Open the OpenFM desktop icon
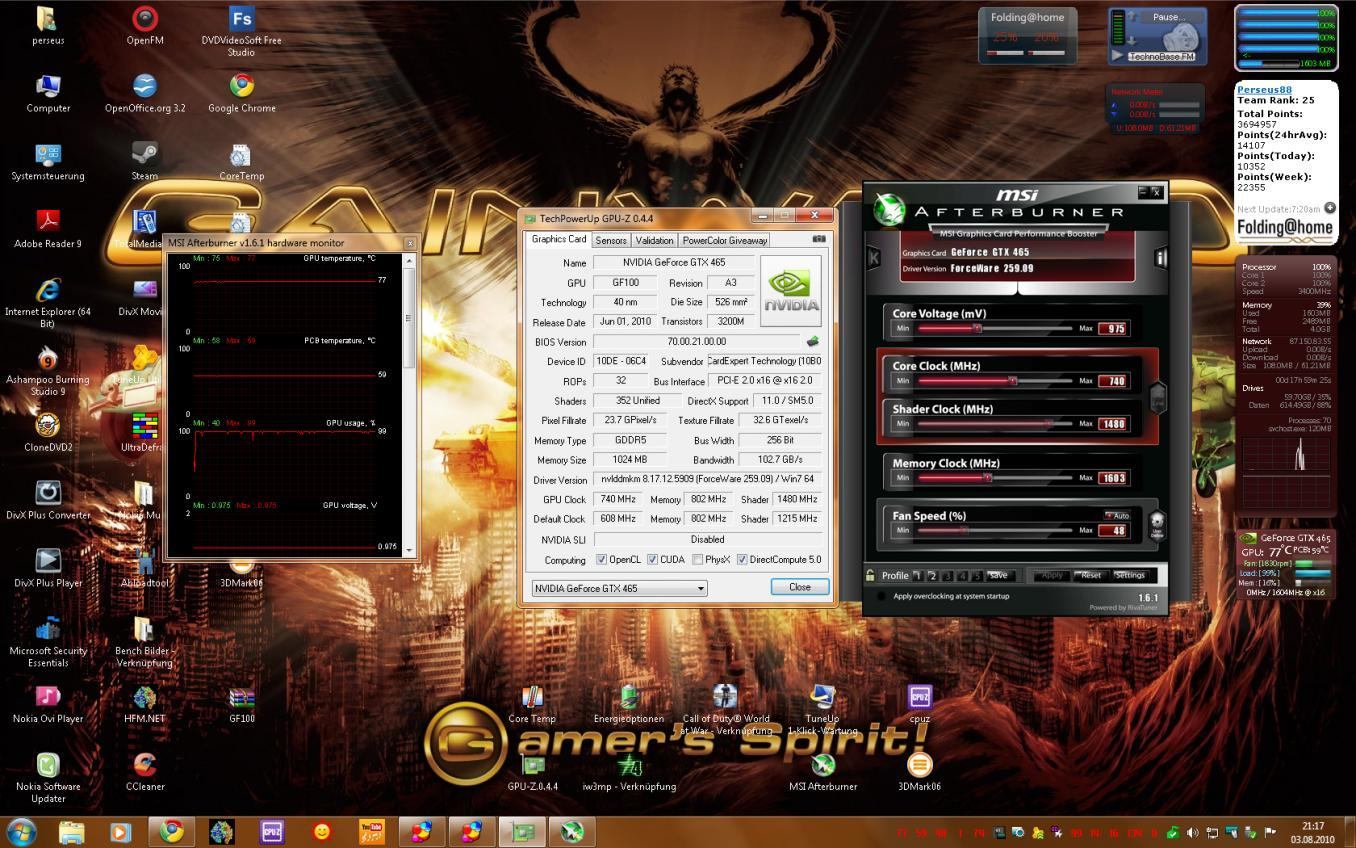Viewport: 1356px width, 848px height. pos(145,26)
